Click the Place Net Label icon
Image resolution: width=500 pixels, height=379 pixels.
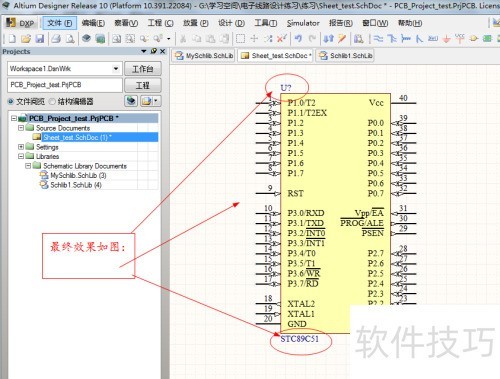[433, 39]
